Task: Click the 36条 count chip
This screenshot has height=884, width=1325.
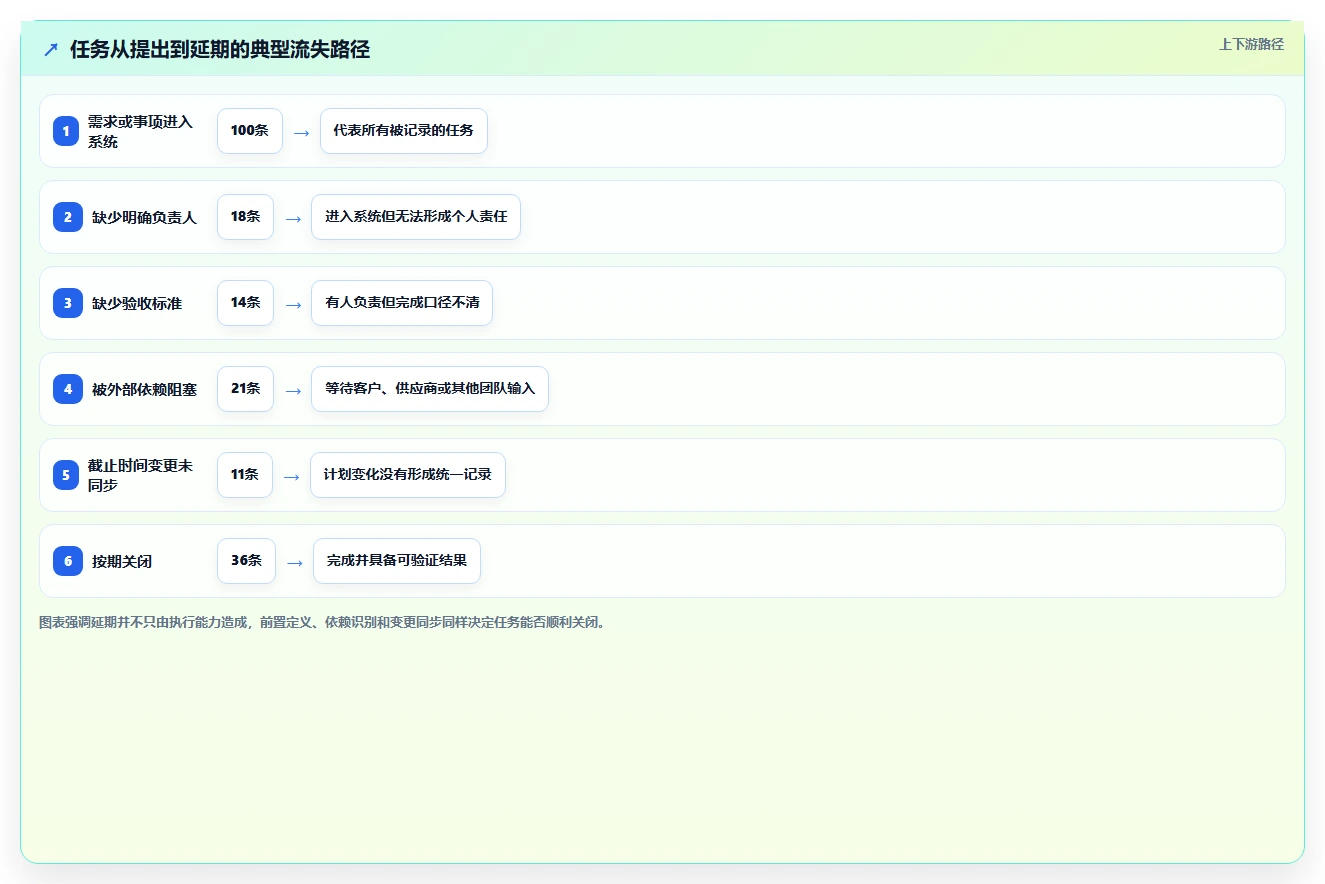Action: coord(246,561)
